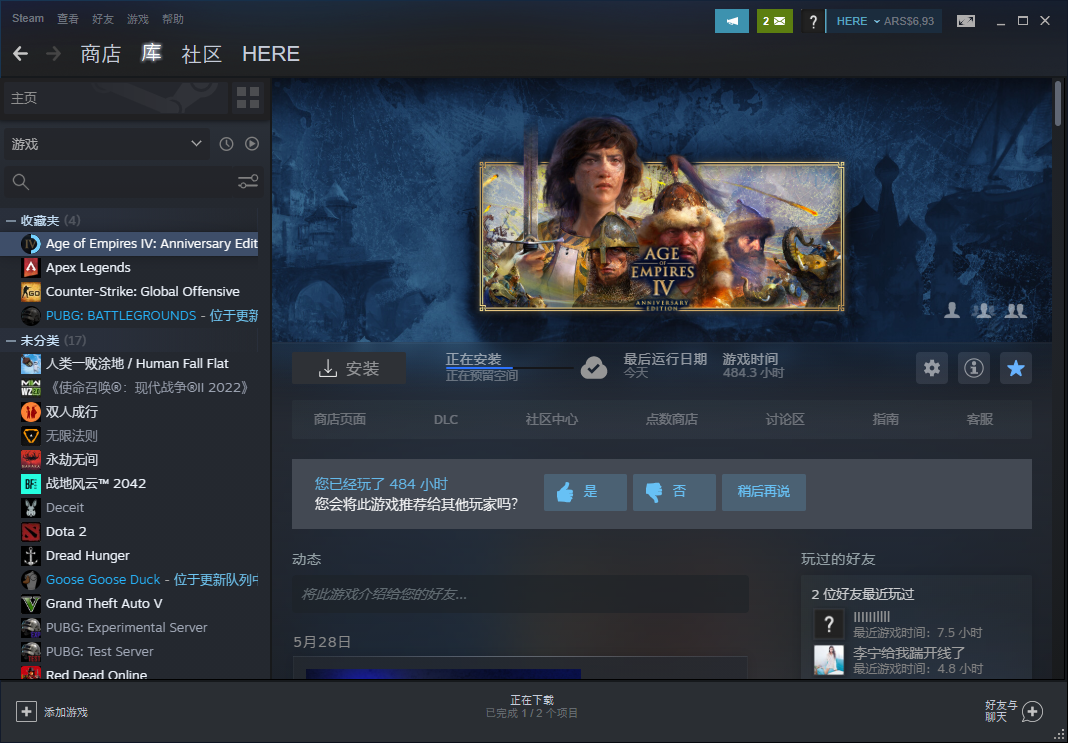Open game settings gear icon

pos(932,368)
